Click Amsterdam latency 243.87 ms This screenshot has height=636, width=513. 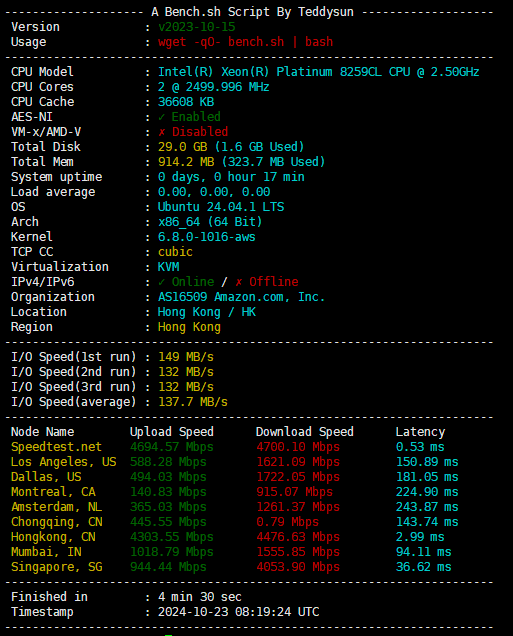[x=427, y=507]
